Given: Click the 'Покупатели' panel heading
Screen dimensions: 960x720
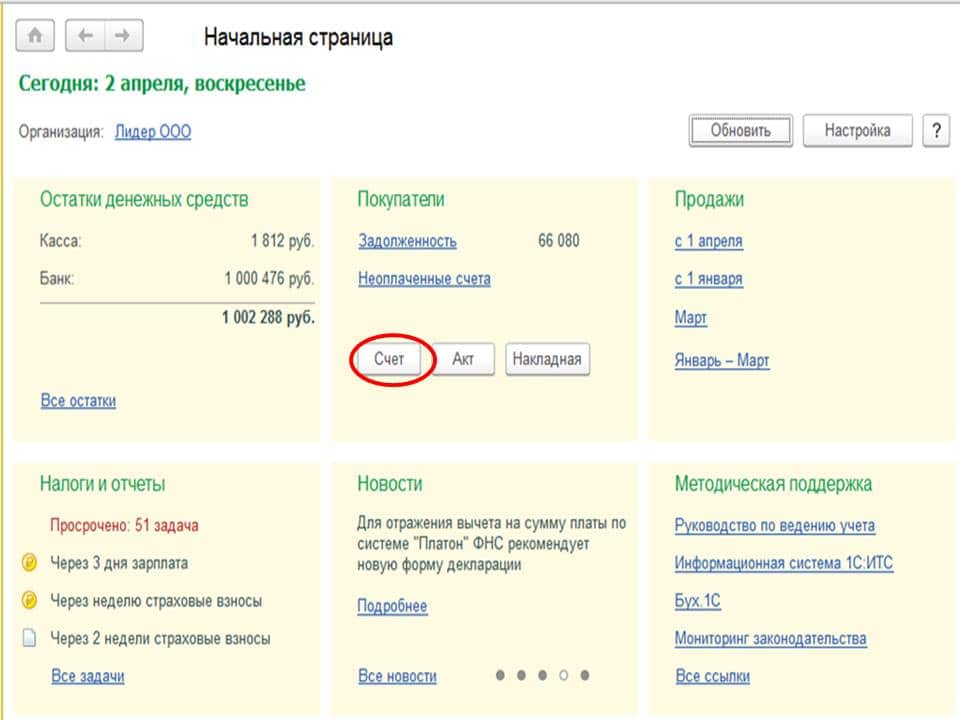Looking at the screenshot, I should click(x=401, y=200).
